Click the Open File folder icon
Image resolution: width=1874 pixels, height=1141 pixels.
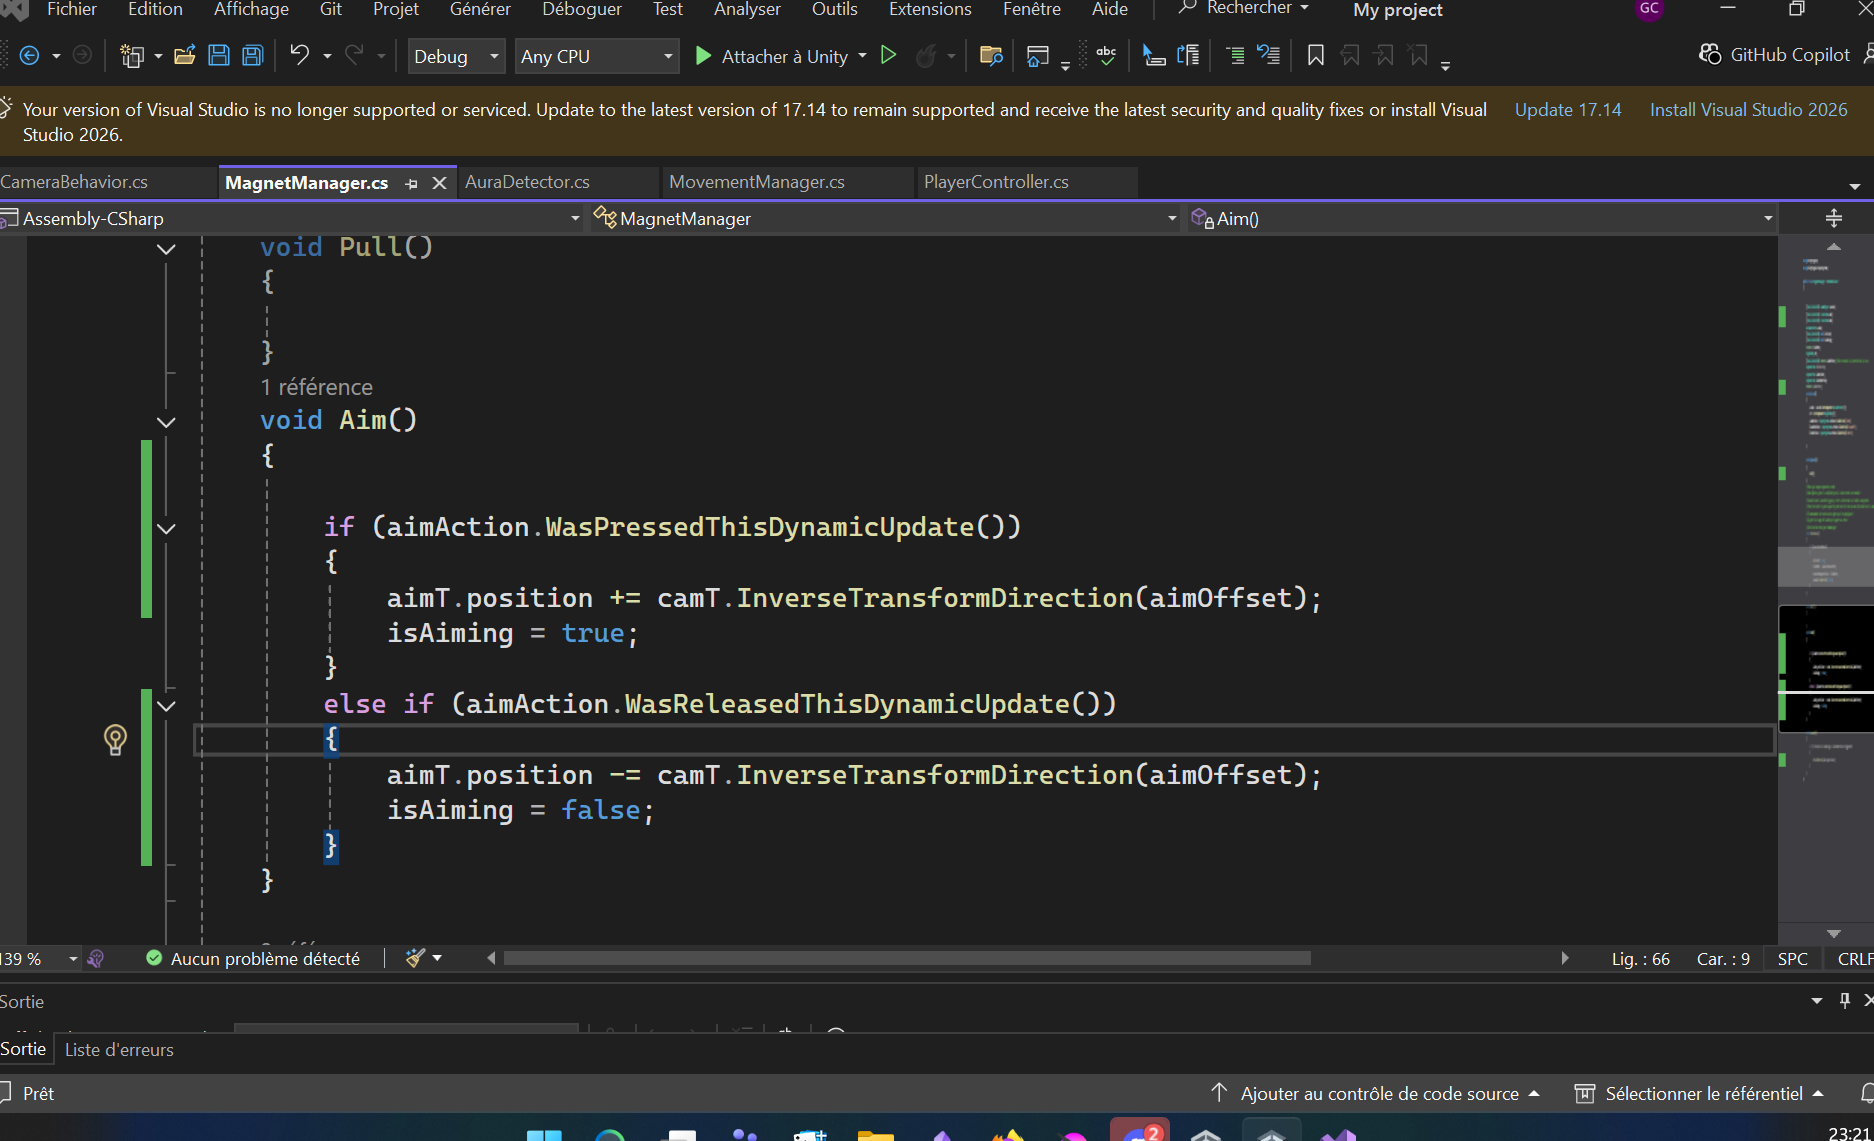point(184,56)
